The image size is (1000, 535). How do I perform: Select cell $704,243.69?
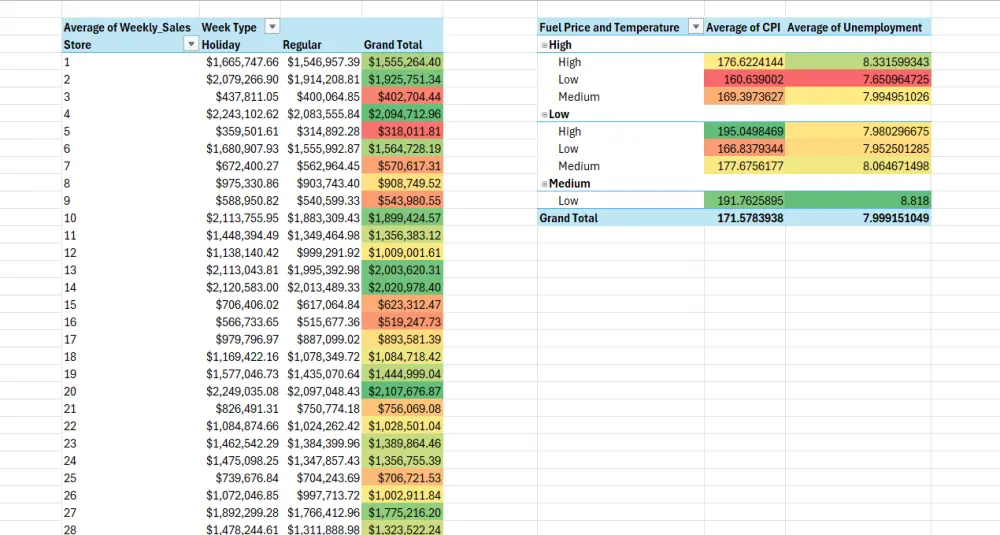322,478
